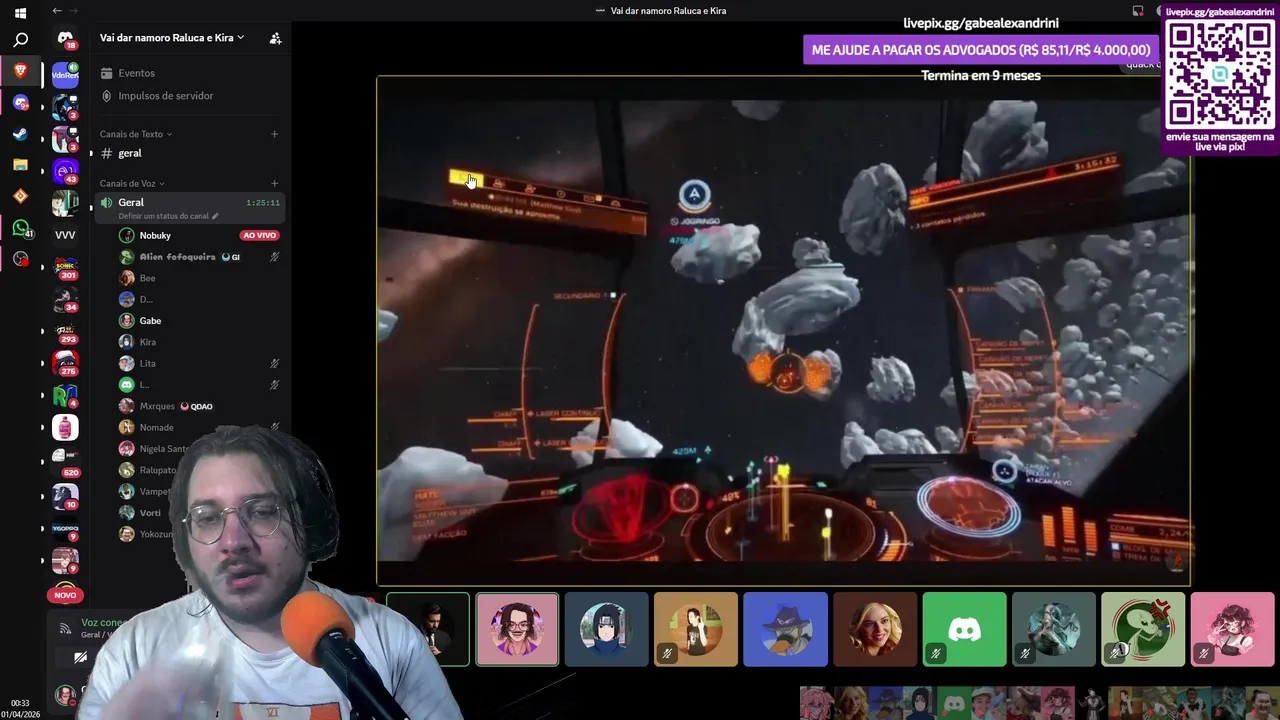Select the VdnRek server icon

(65, 74)
